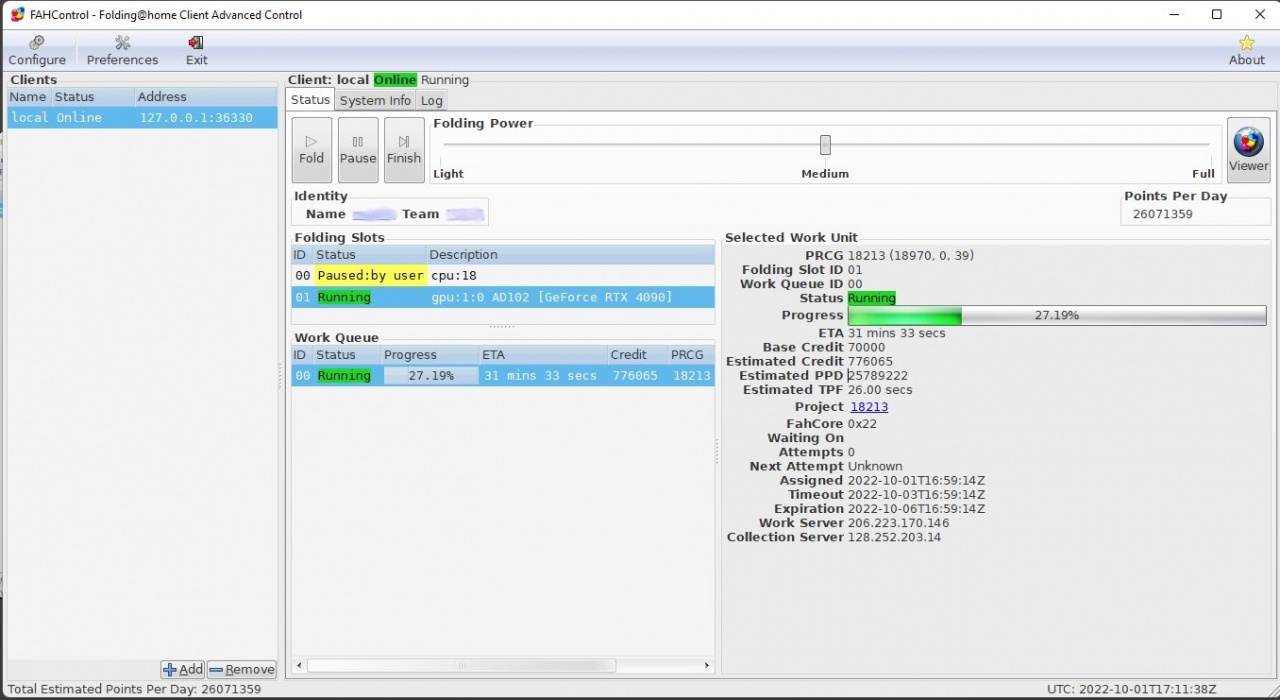This screenshot has width=1280, height=700.
Task: Open Preferences from the toolbar
Action: pos(122,51)
